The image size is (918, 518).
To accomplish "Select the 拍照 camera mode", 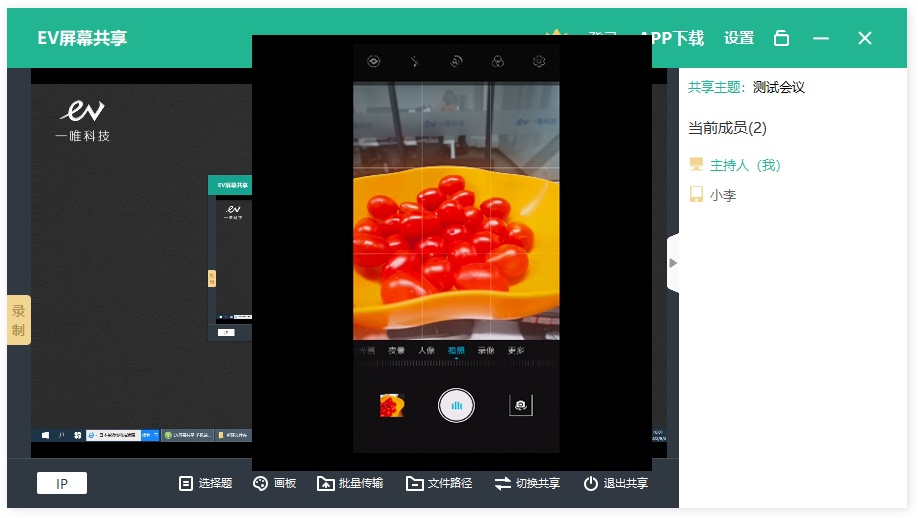I will point(456,351).
